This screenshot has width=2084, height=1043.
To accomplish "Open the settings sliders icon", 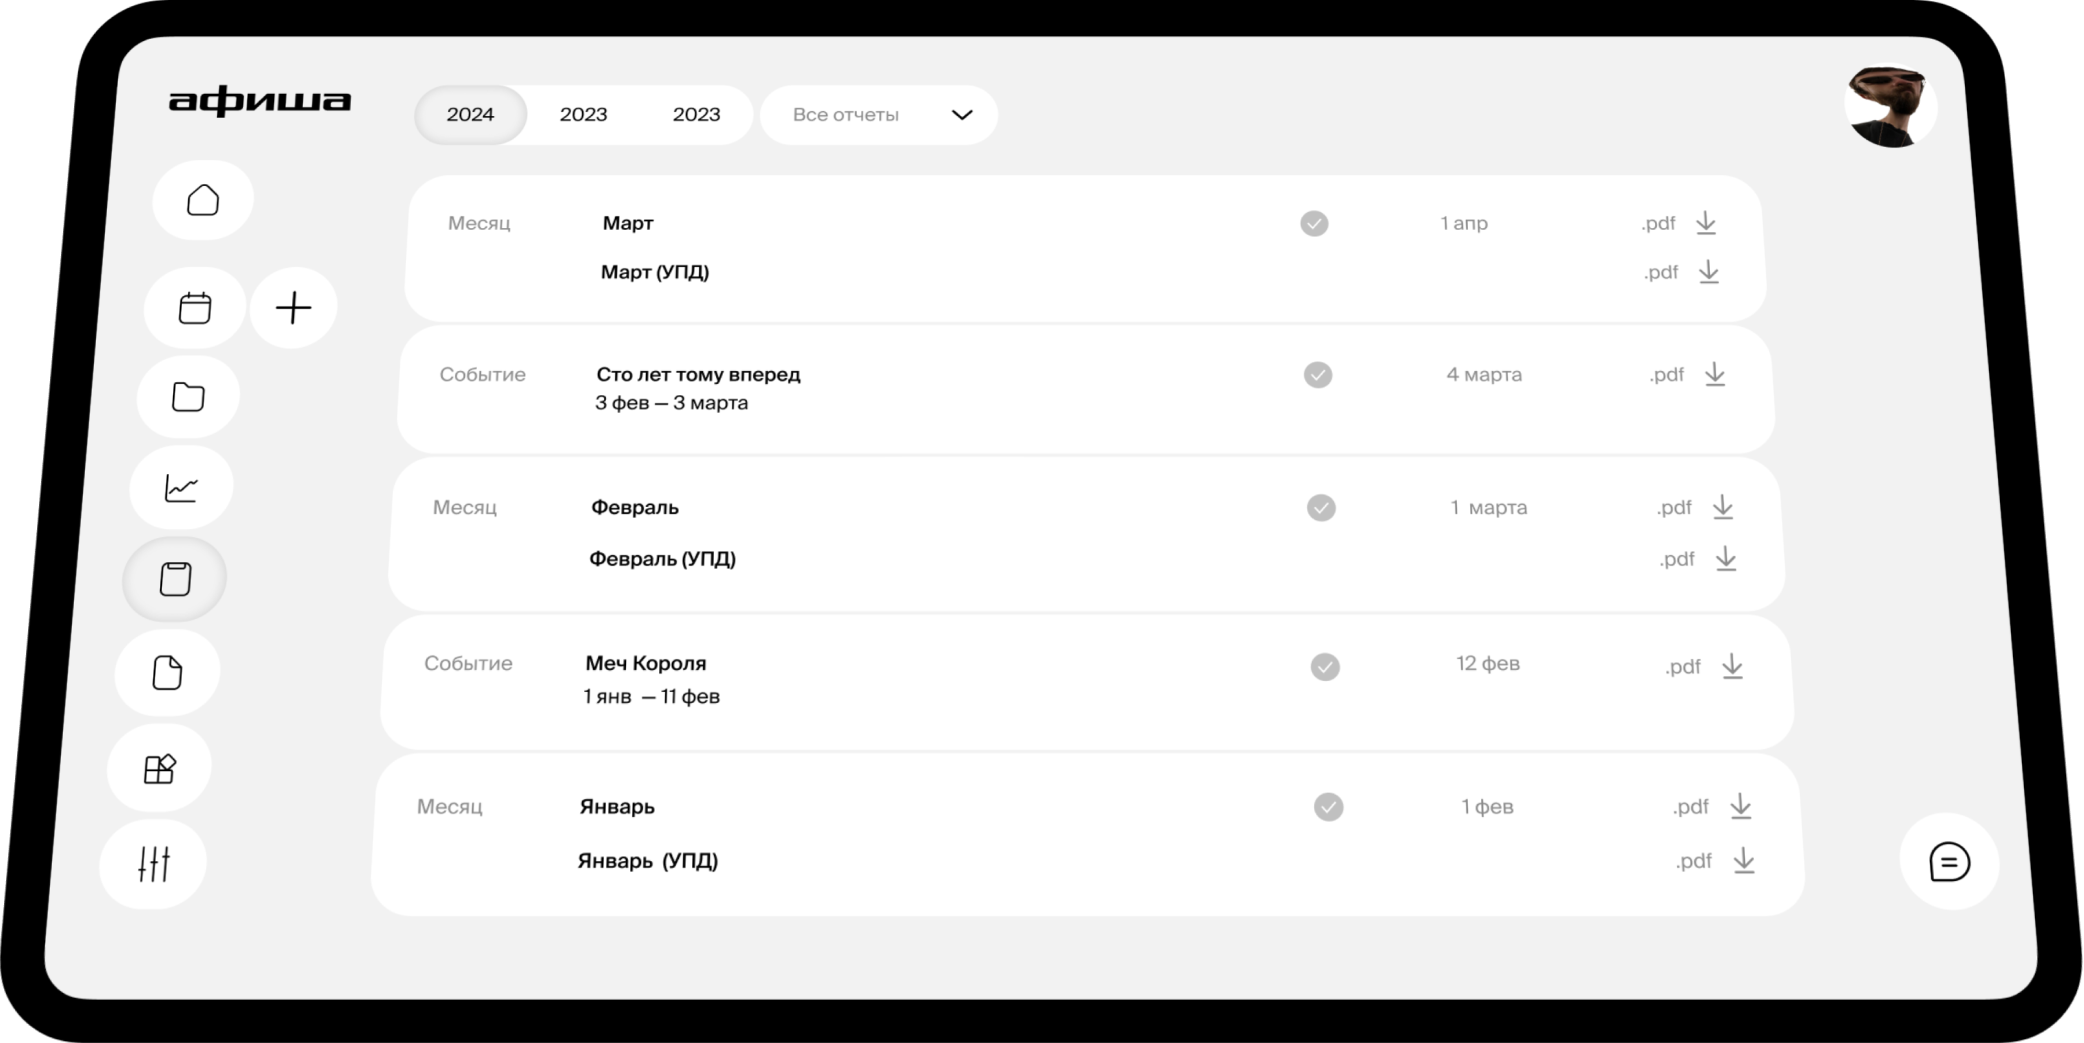I will 154,863.
